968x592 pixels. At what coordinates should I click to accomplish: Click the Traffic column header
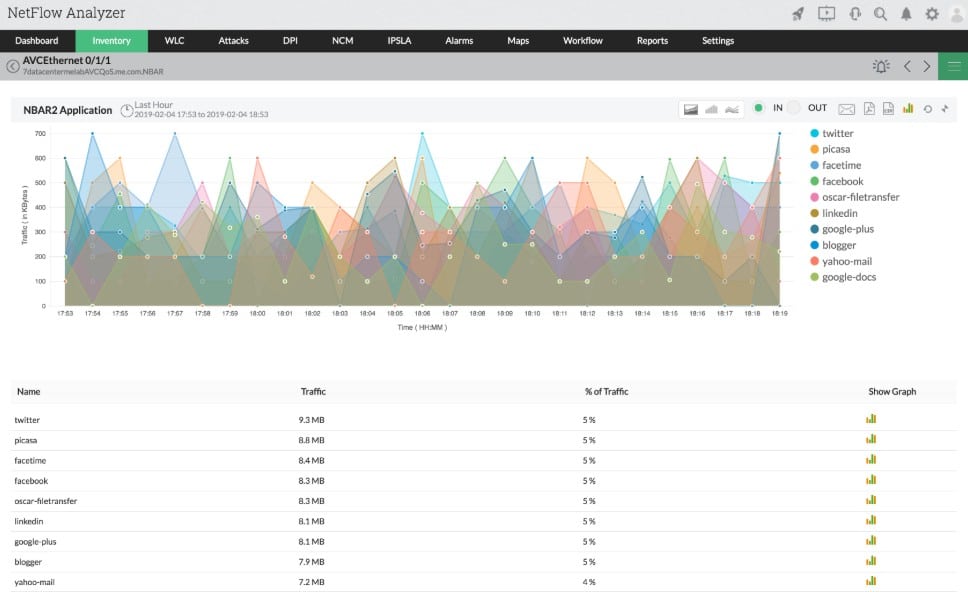[x=313, y=391]
